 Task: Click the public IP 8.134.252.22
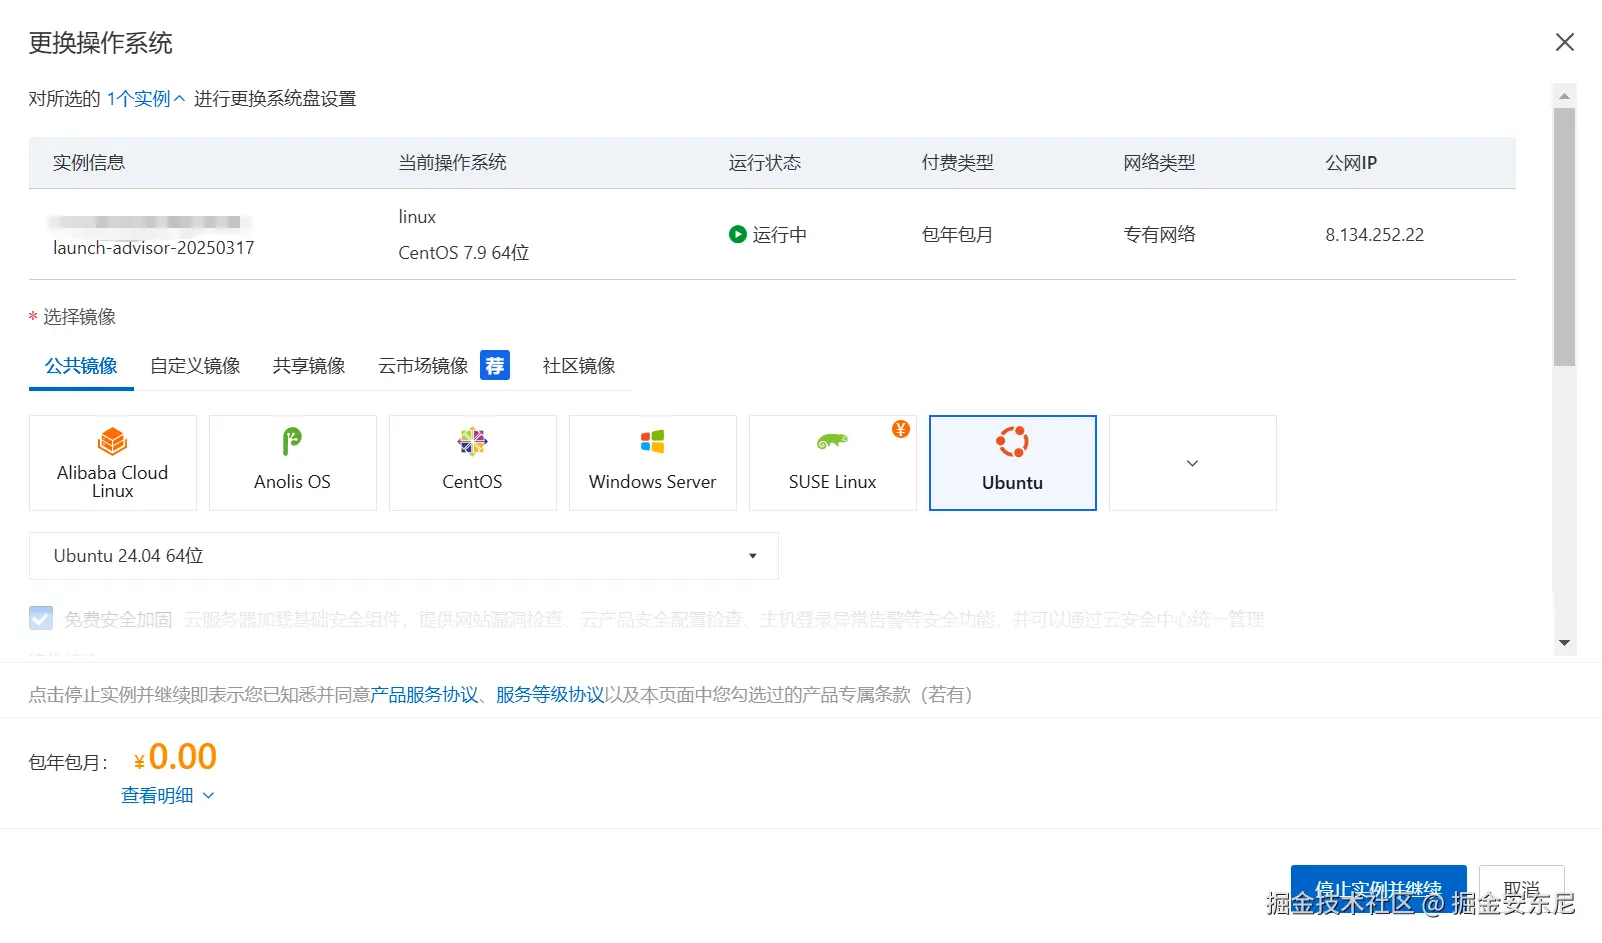coord(1375,235)
